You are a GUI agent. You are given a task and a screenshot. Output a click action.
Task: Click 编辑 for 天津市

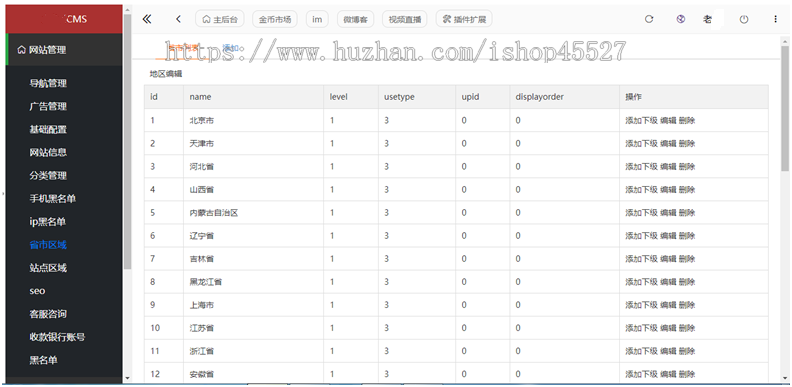coord(668,143)
